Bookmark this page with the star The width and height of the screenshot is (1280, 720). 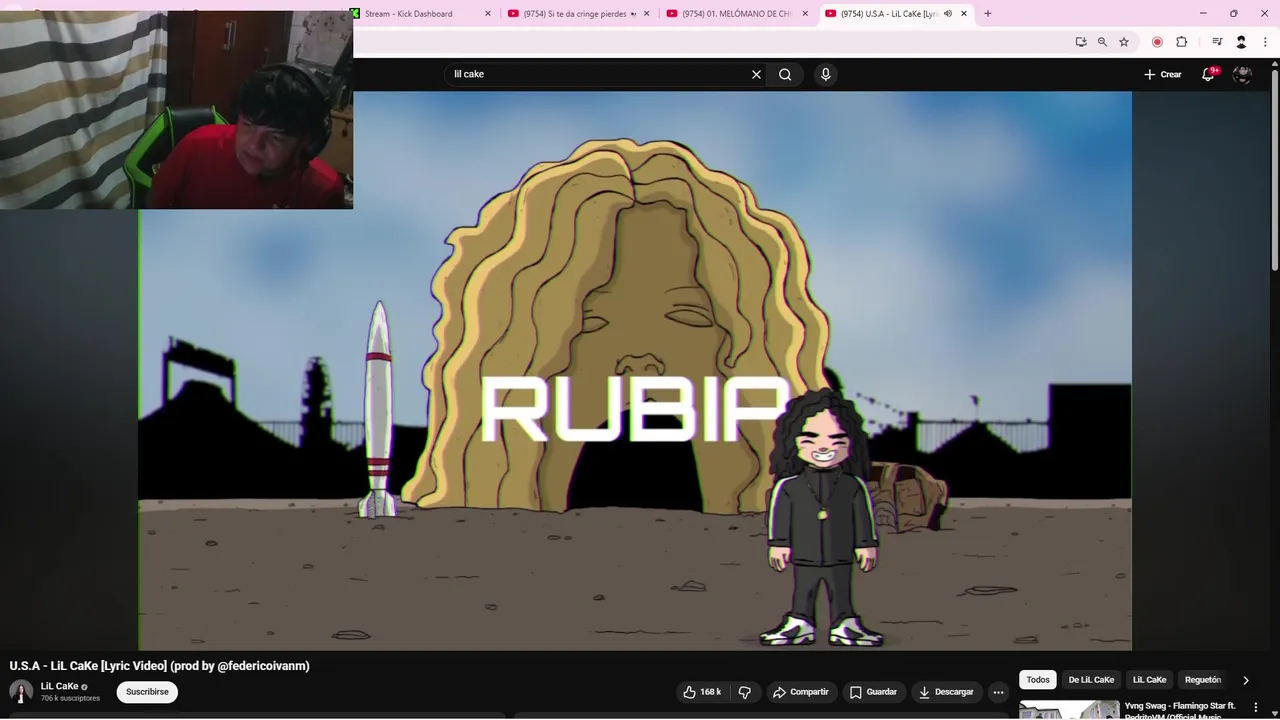1124,42
